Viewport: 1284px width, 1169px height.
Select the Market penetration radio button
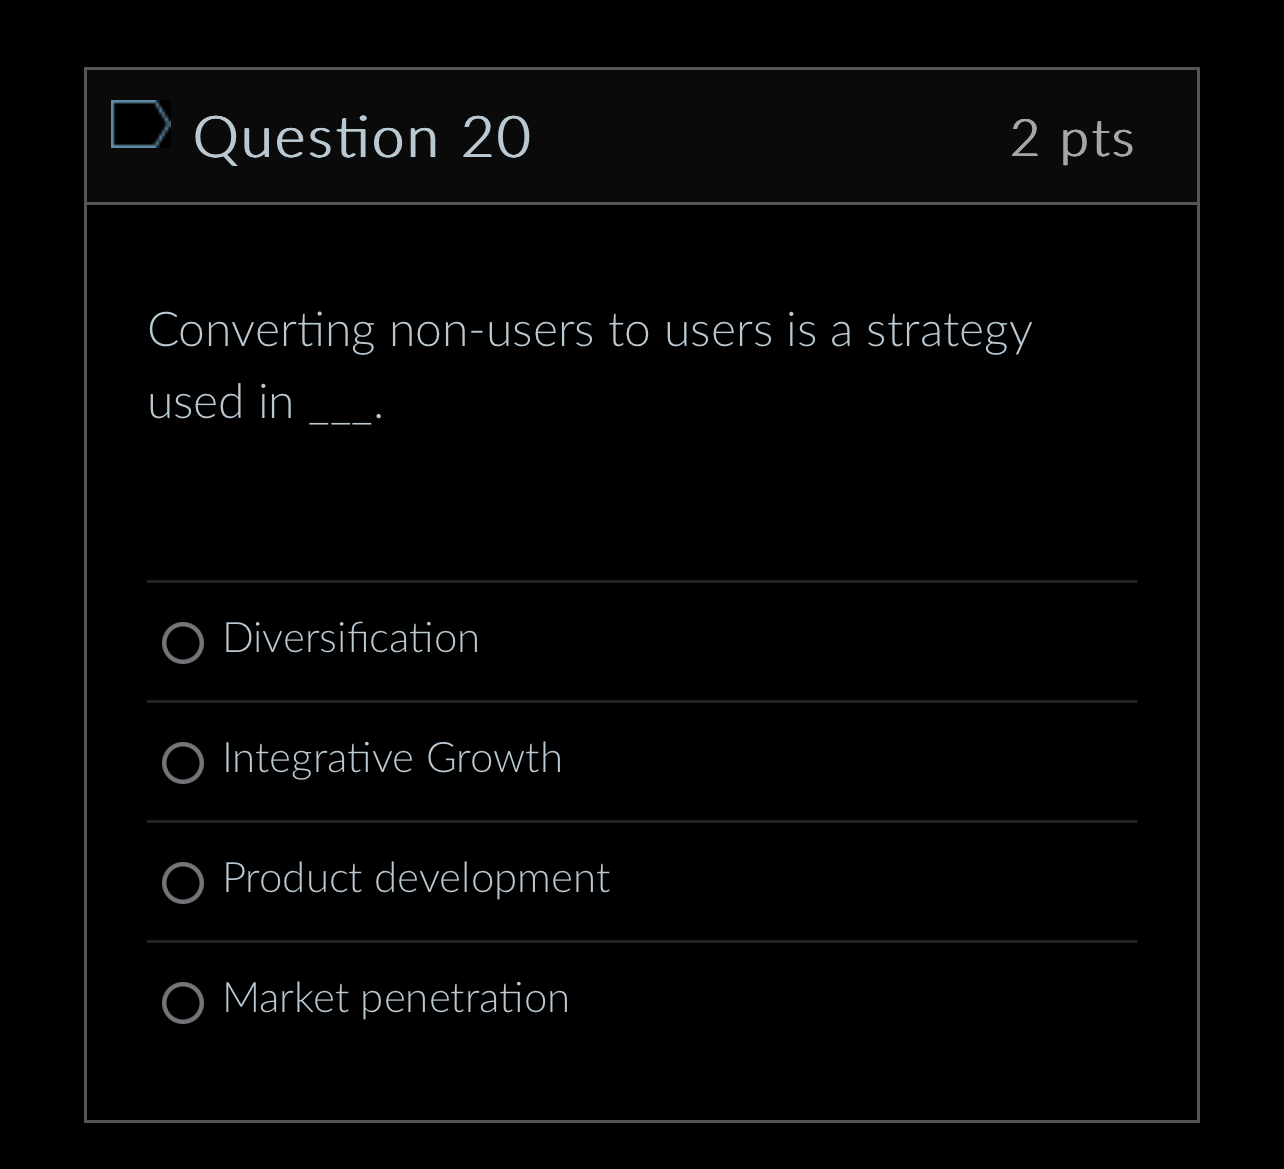[182, 1001]
